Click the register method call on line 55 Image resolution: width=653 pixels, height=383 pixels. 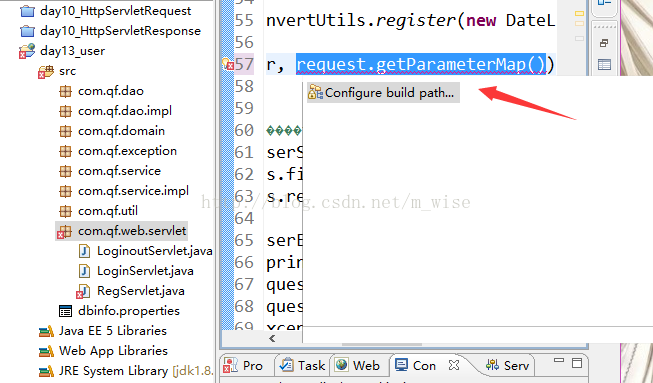(416, 20)
